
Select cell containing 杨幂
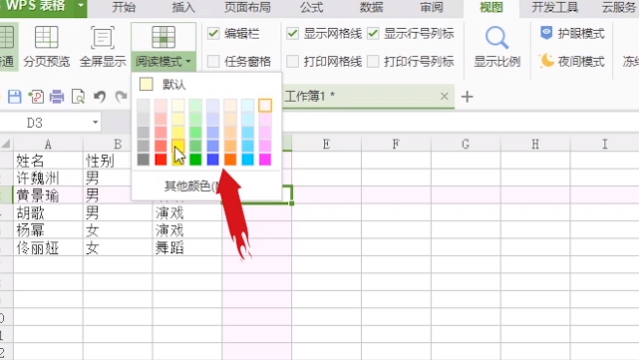click(48, 230)
